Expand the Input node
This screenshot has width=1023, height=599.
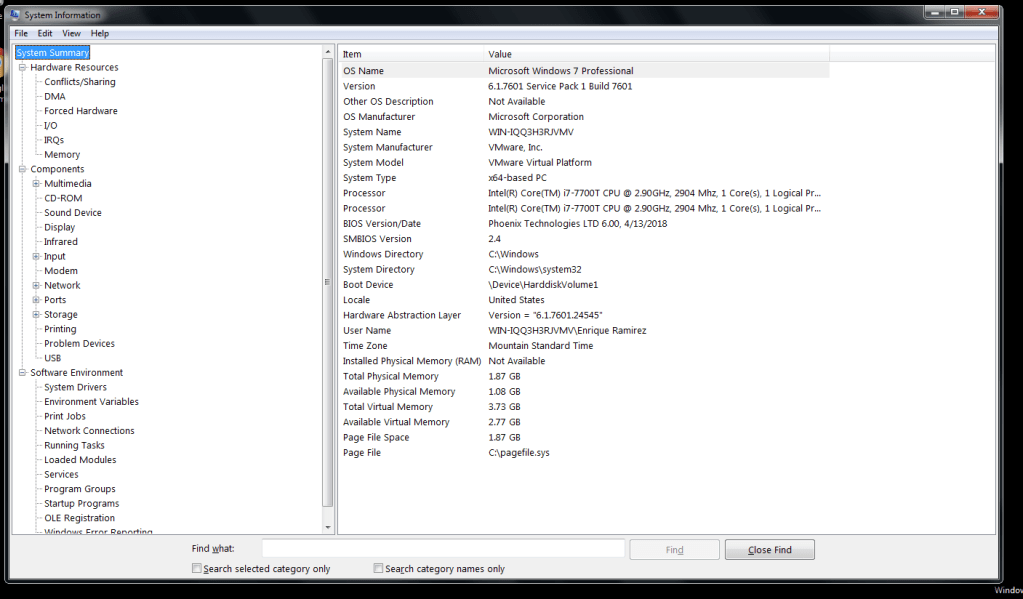37,256
